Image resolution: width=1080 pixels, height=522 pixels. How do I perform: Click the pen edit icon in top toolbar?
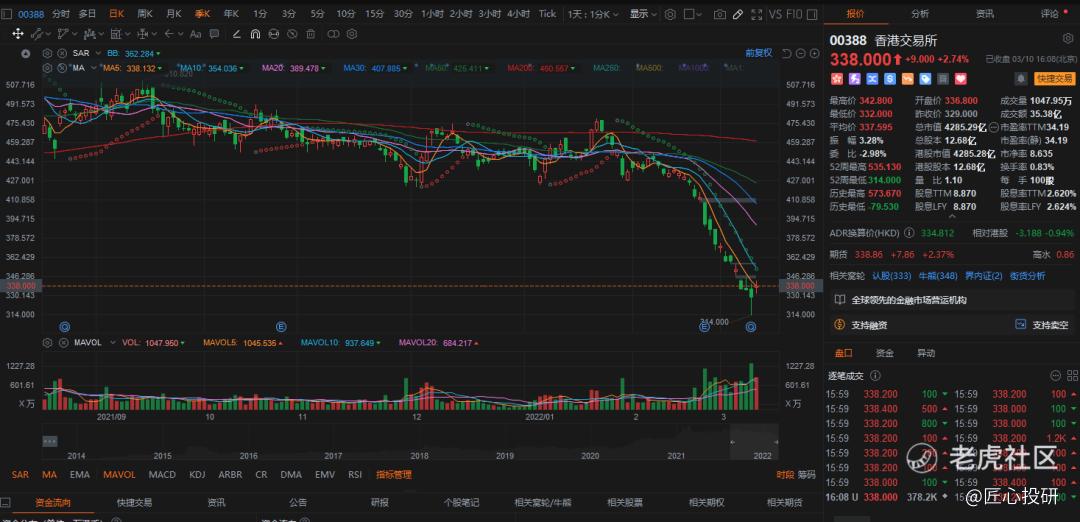pyautogui.click(x=738, y=14)
